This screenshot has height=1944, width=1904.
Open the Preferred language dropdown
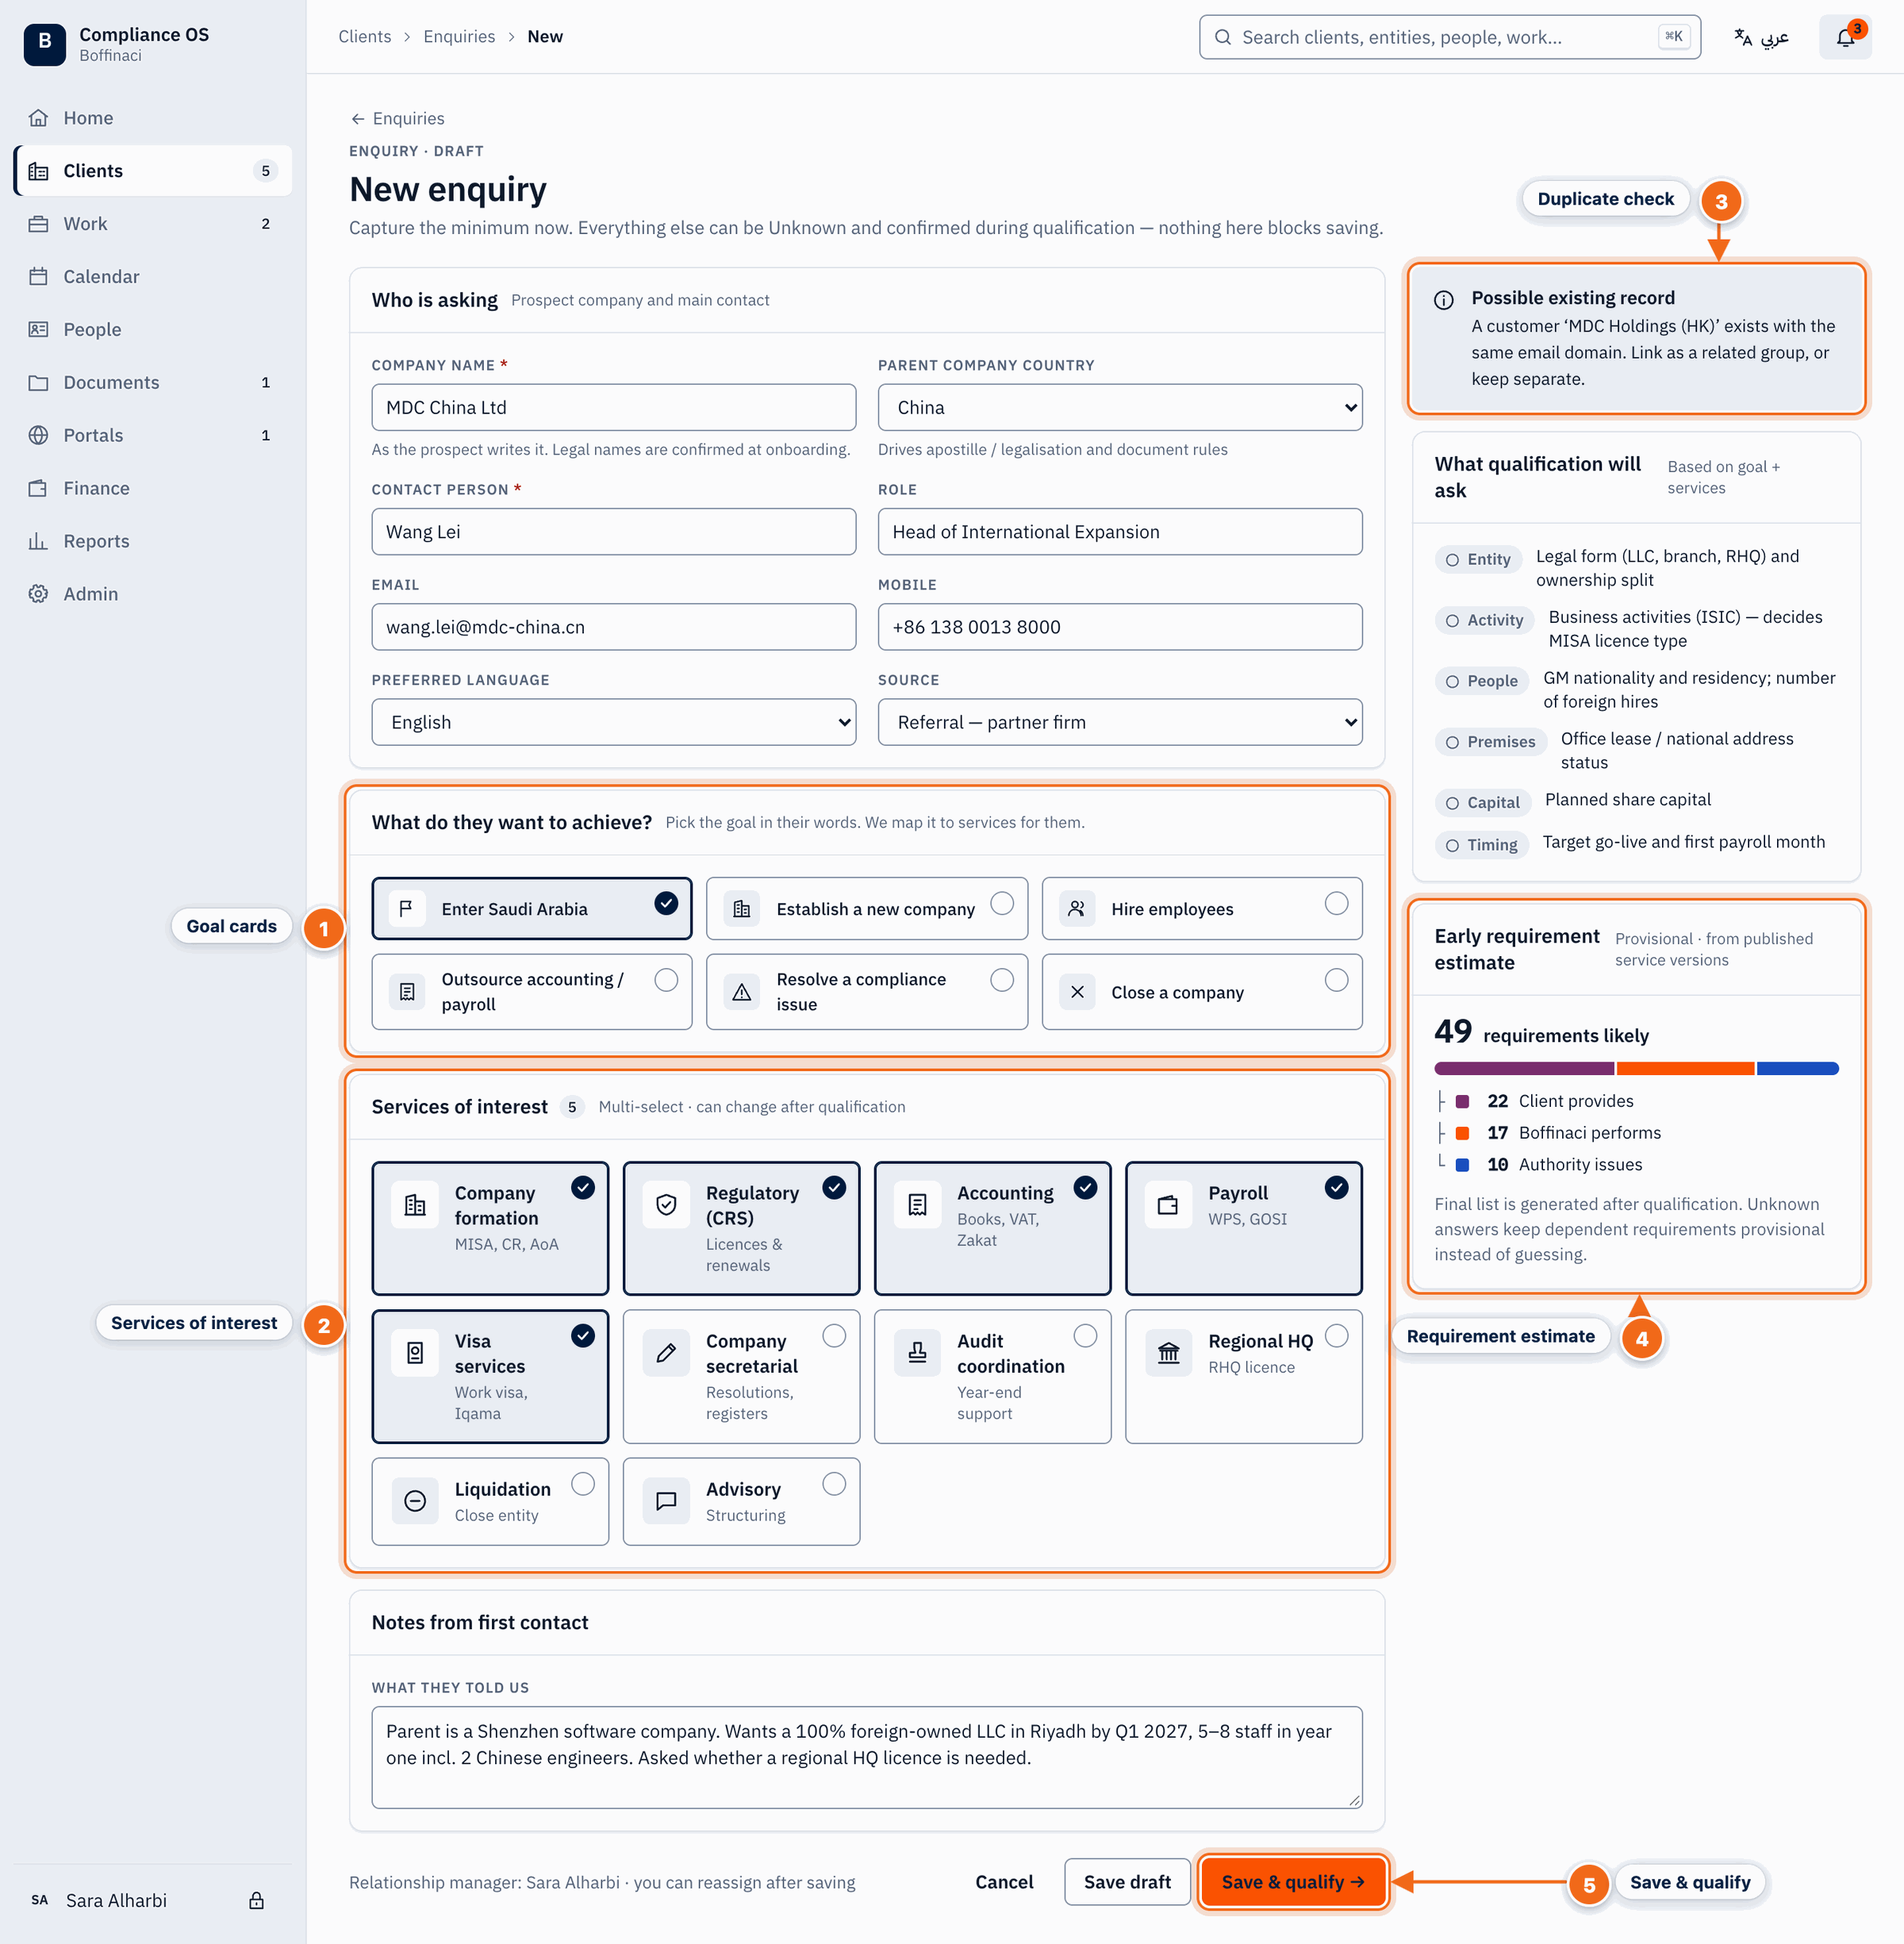click(614, 722)
